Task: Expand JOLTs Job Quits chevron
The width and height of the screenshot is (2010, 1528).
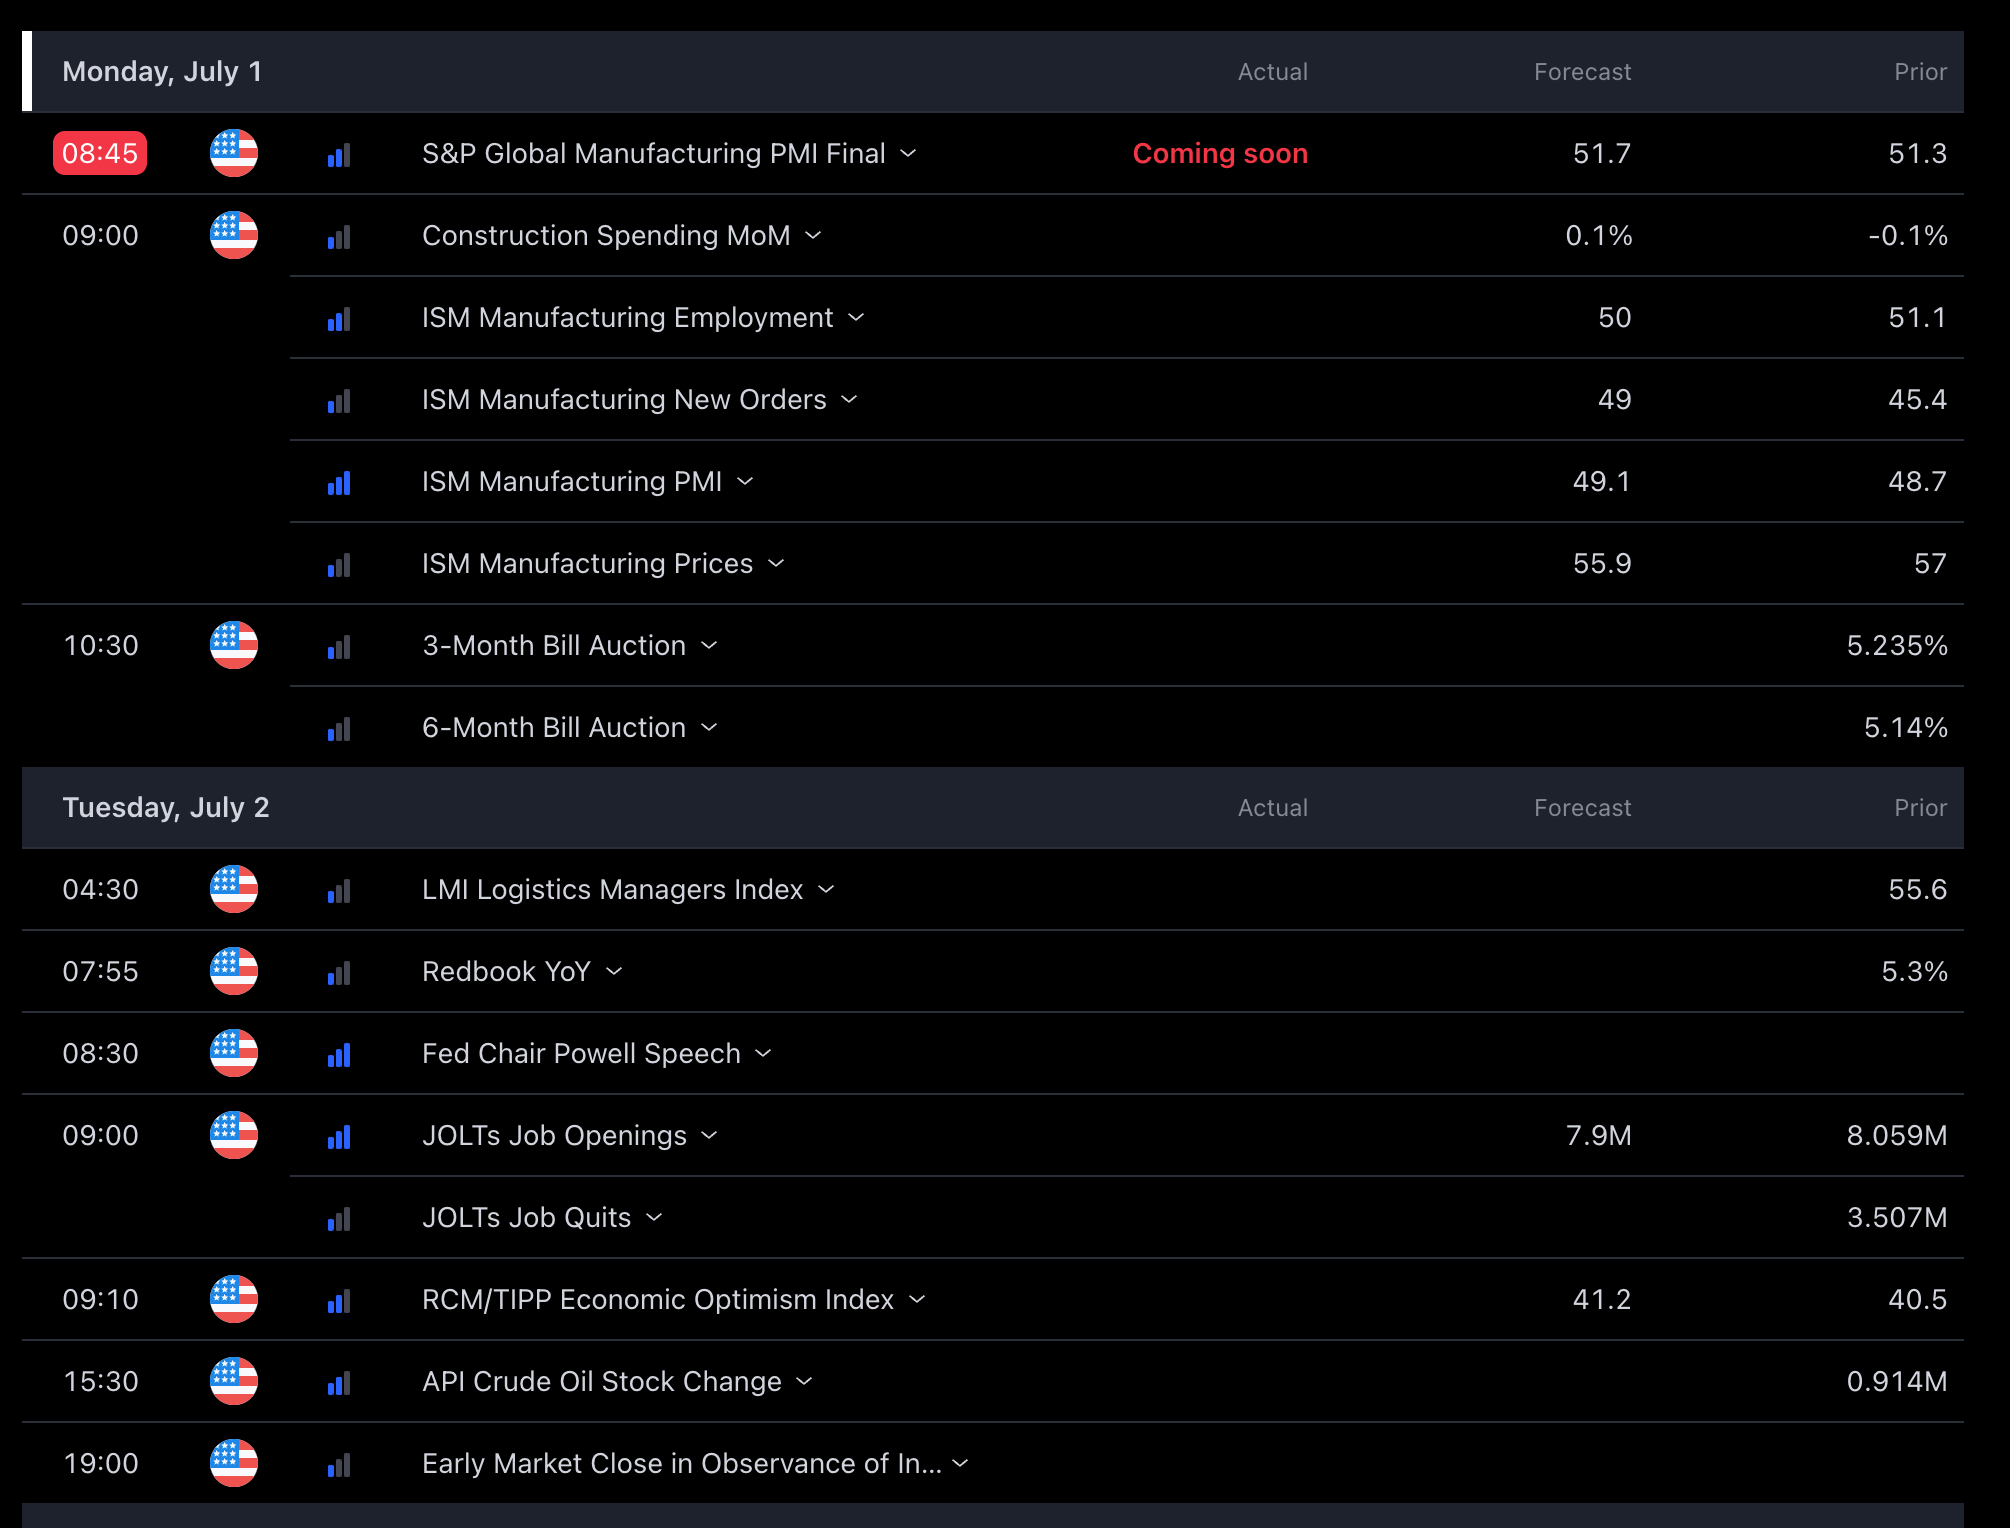Action: click(x=654, y=1217)
